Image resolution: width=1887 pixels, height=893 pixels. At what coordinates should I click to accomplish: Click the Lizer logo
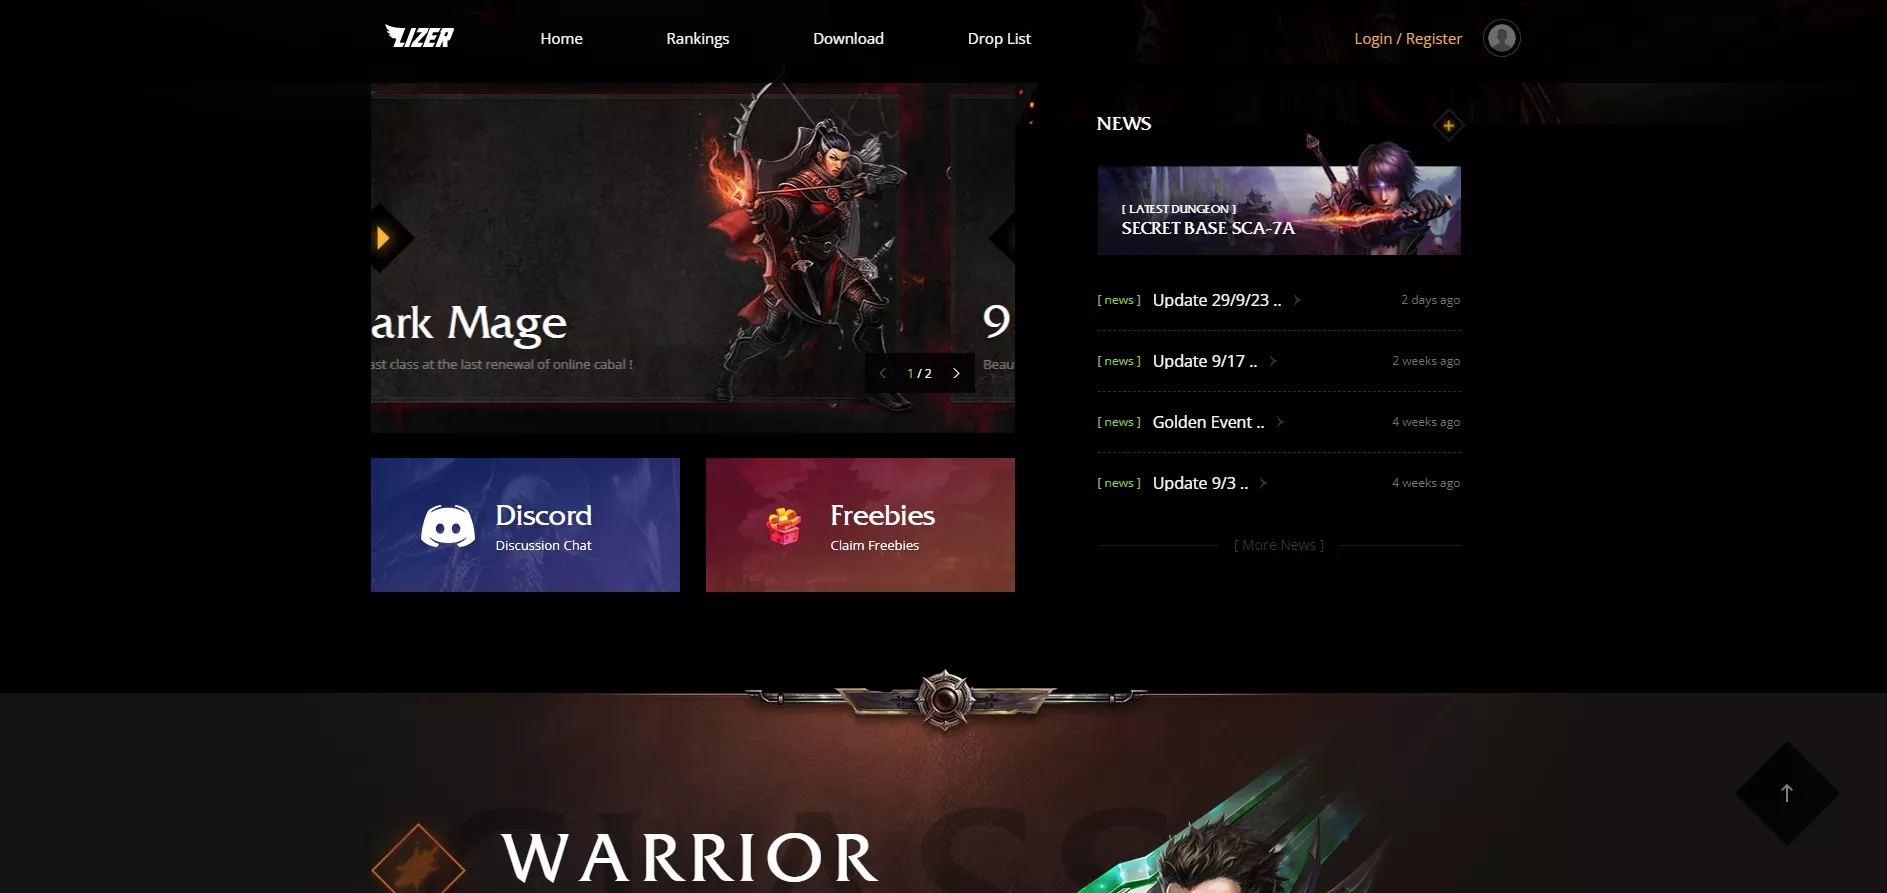pos(419,37)
